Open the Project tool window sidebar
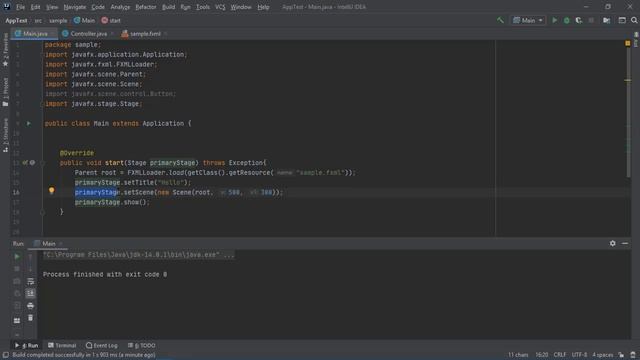This screenshot has height=360, width=640. click(5, 92)
